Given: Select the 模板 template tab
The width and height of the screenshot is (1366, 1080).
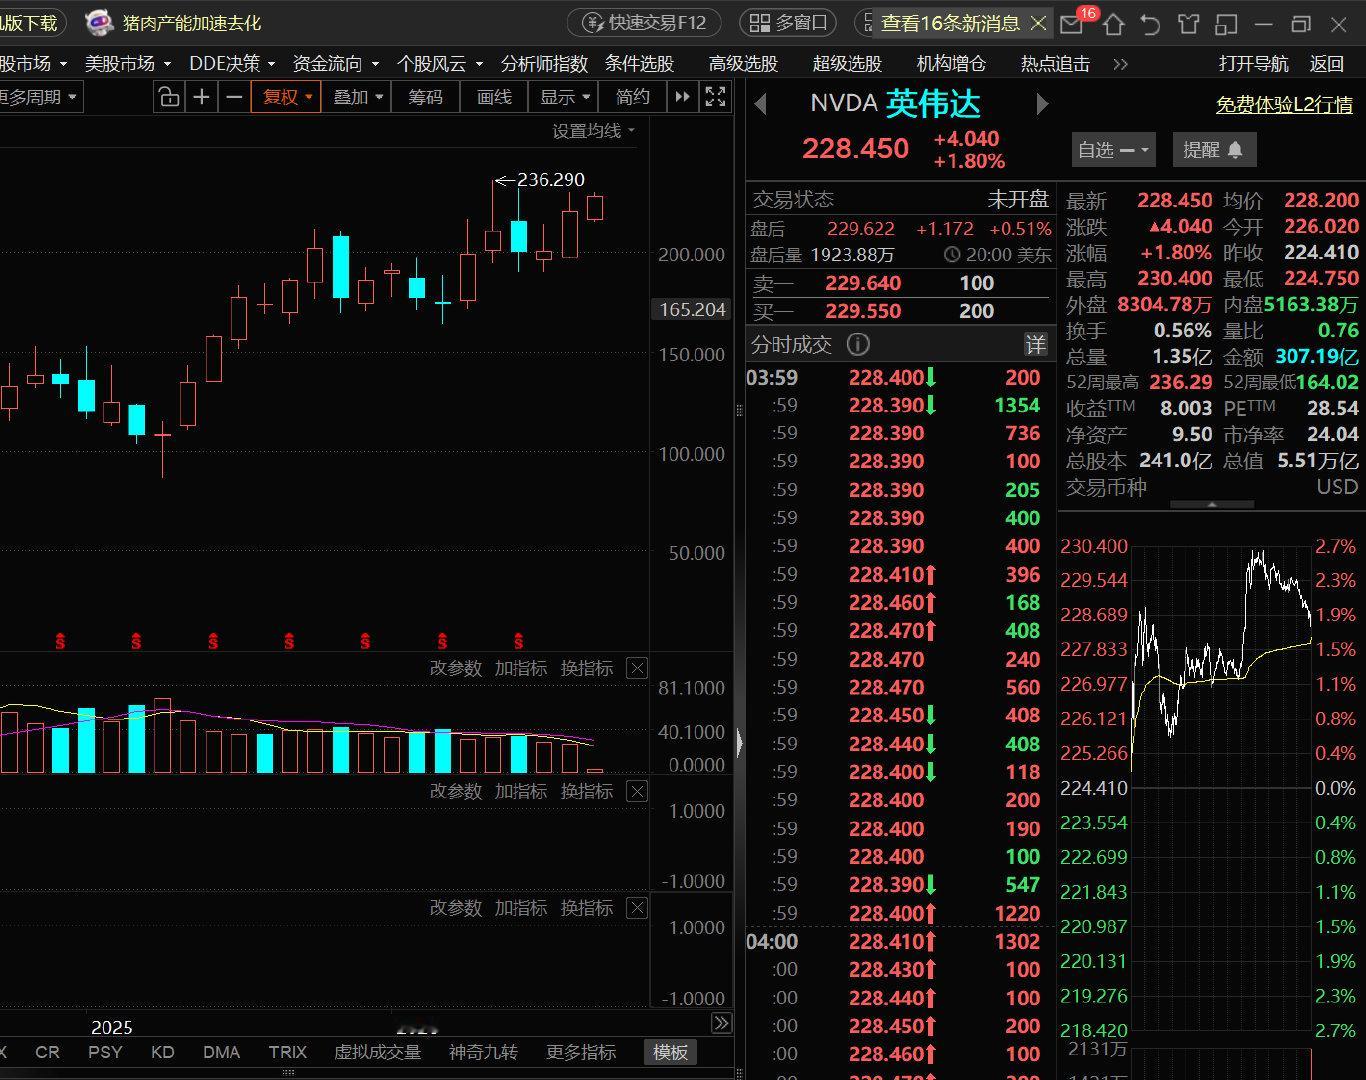Looking at the screenshot, I should click(x=670, y=1052).
